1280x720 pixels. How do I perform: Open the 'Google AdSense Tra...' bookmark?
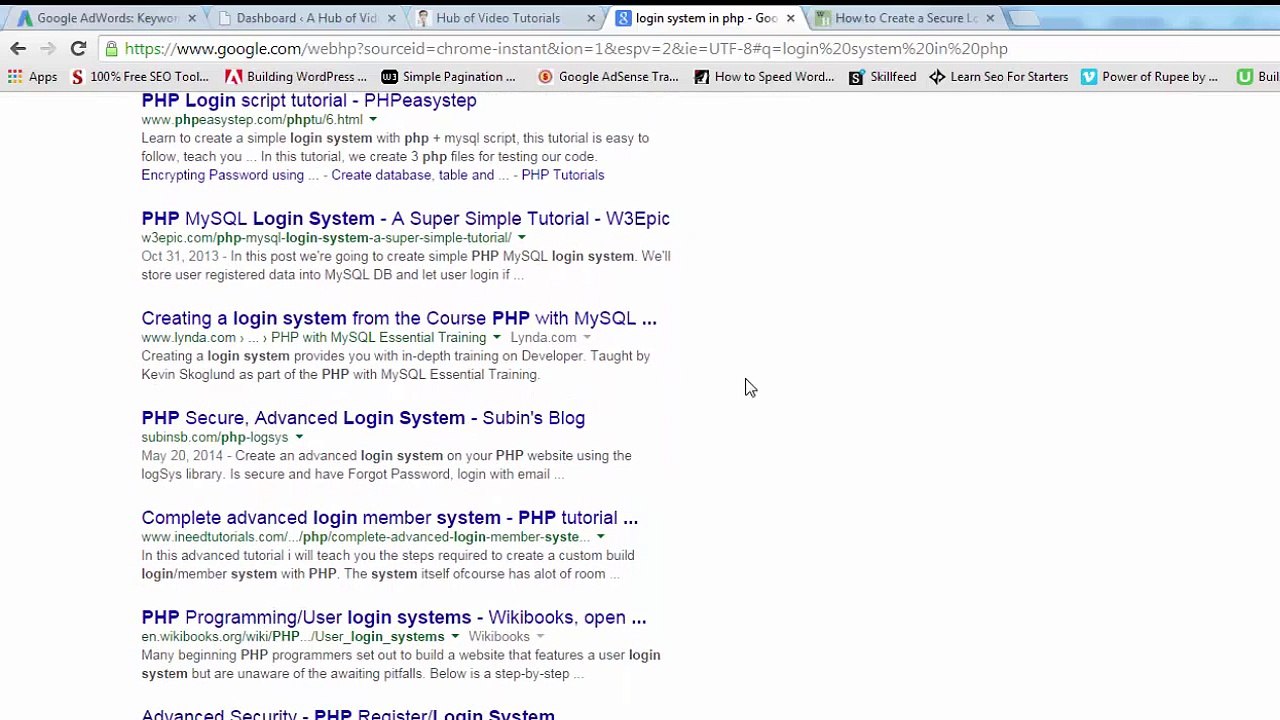608,77
